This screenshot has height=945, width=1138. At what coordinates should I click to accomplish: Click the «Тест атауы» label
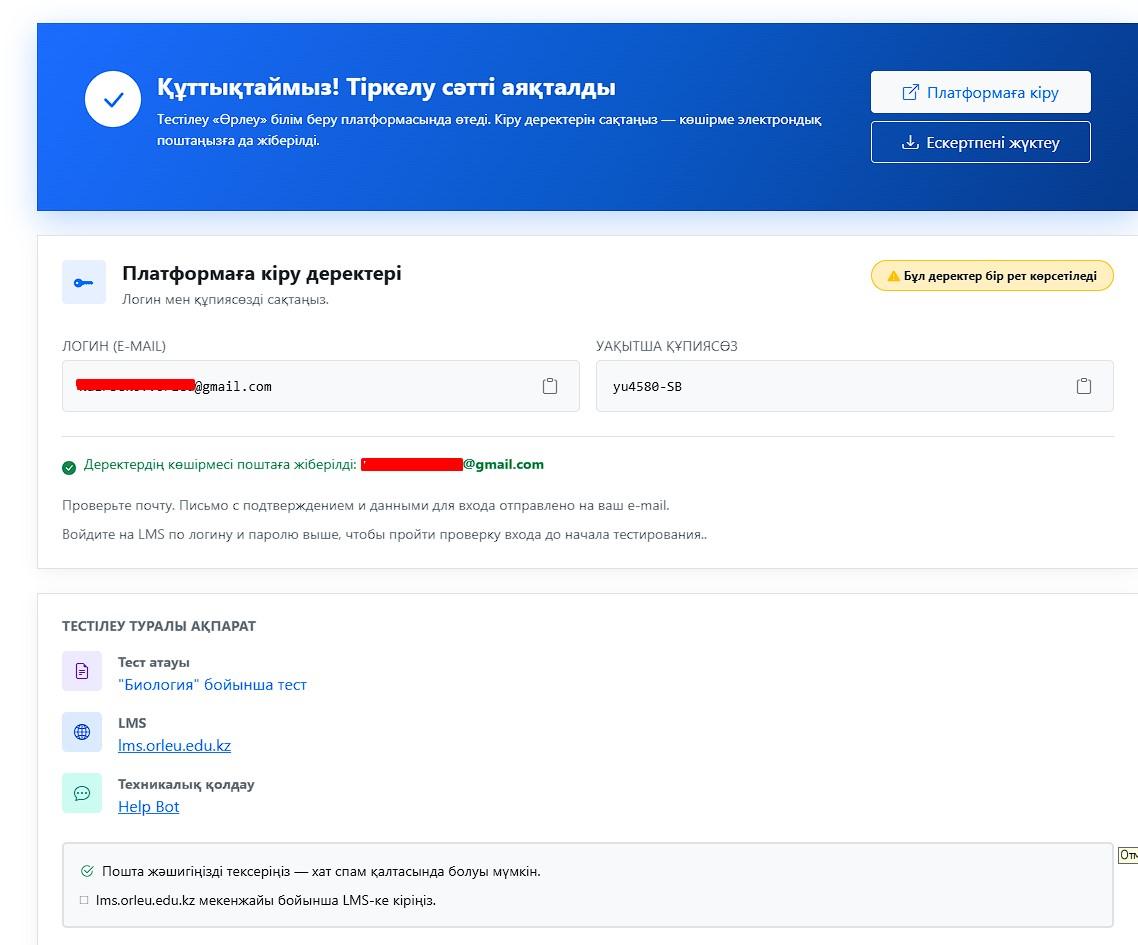click(x=154, y=662)
